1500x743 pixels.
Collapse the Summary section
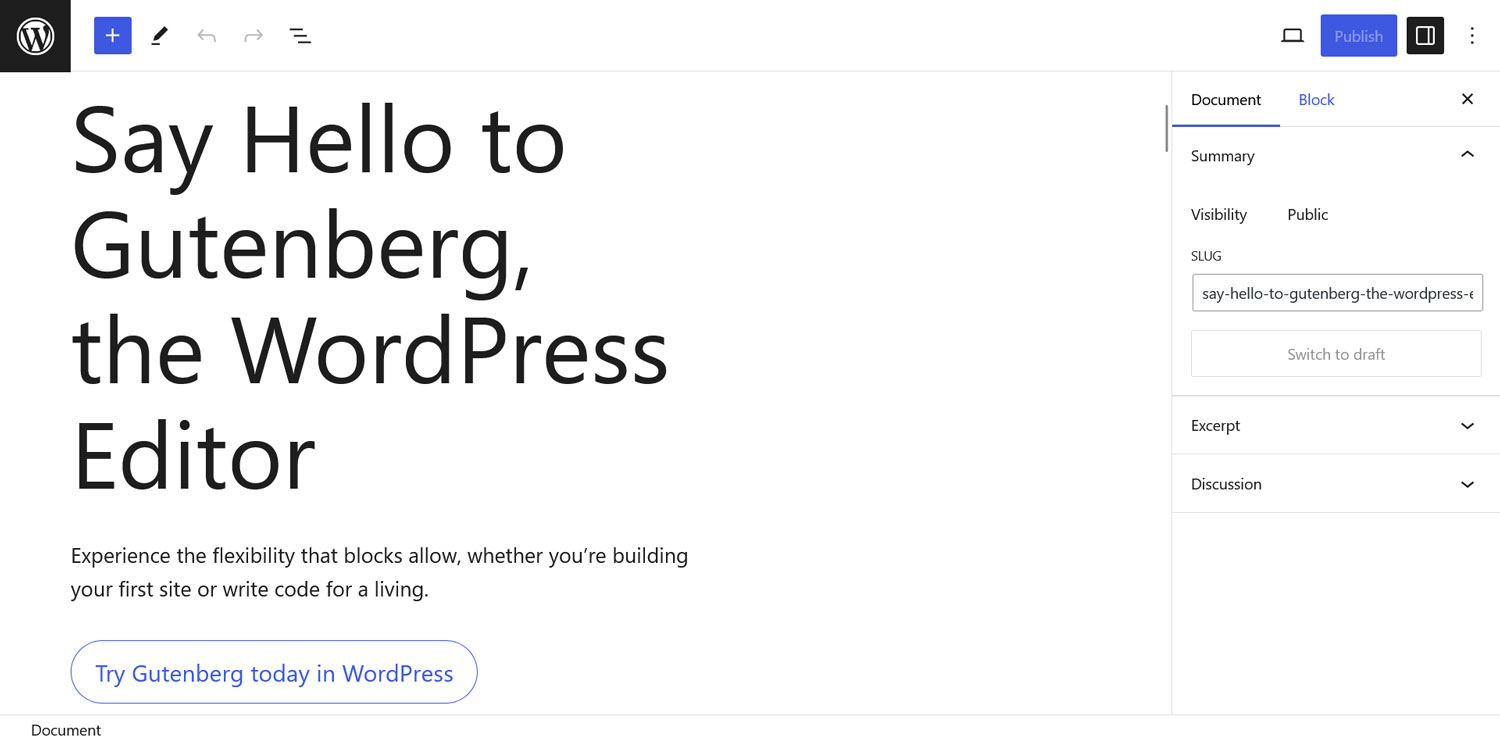coord(1467,155)
